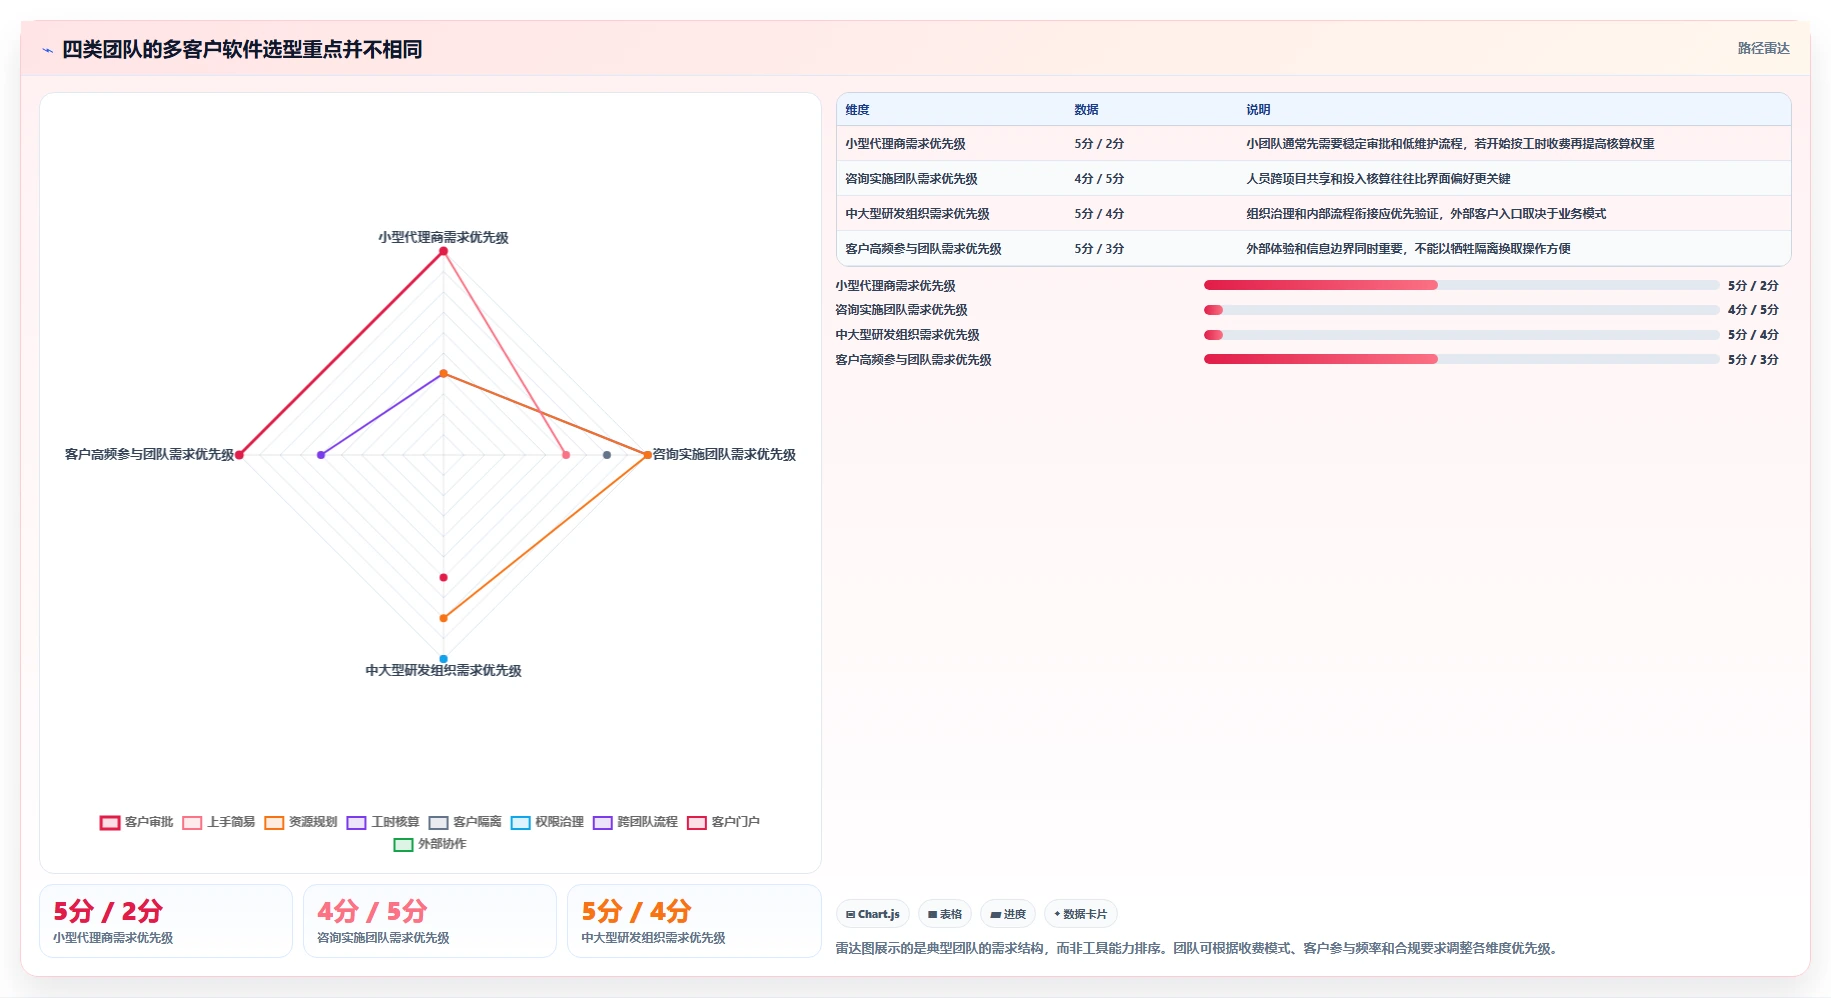
Task: Click the 表格 tag chip
Action: (945, 914)
